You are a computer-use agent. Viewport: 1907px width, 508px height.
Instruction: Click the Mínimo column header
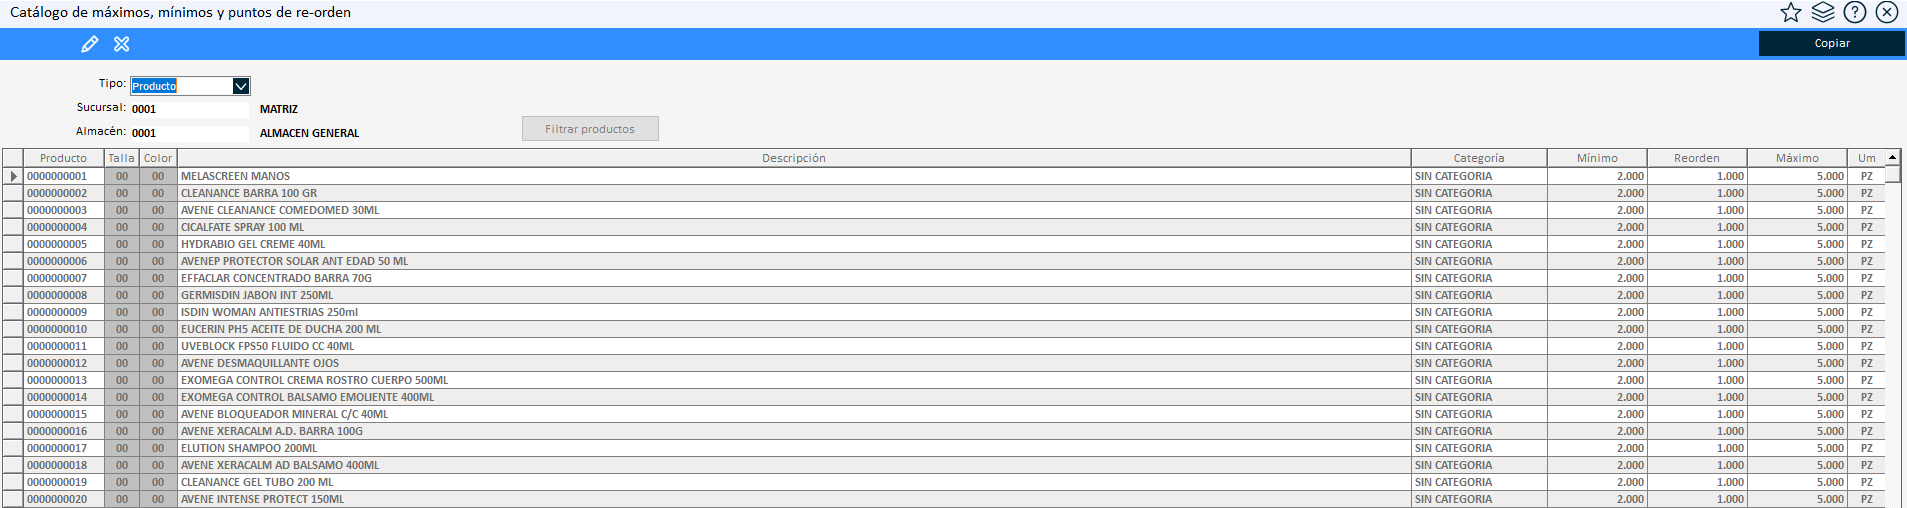click(x=1597, y=158)
